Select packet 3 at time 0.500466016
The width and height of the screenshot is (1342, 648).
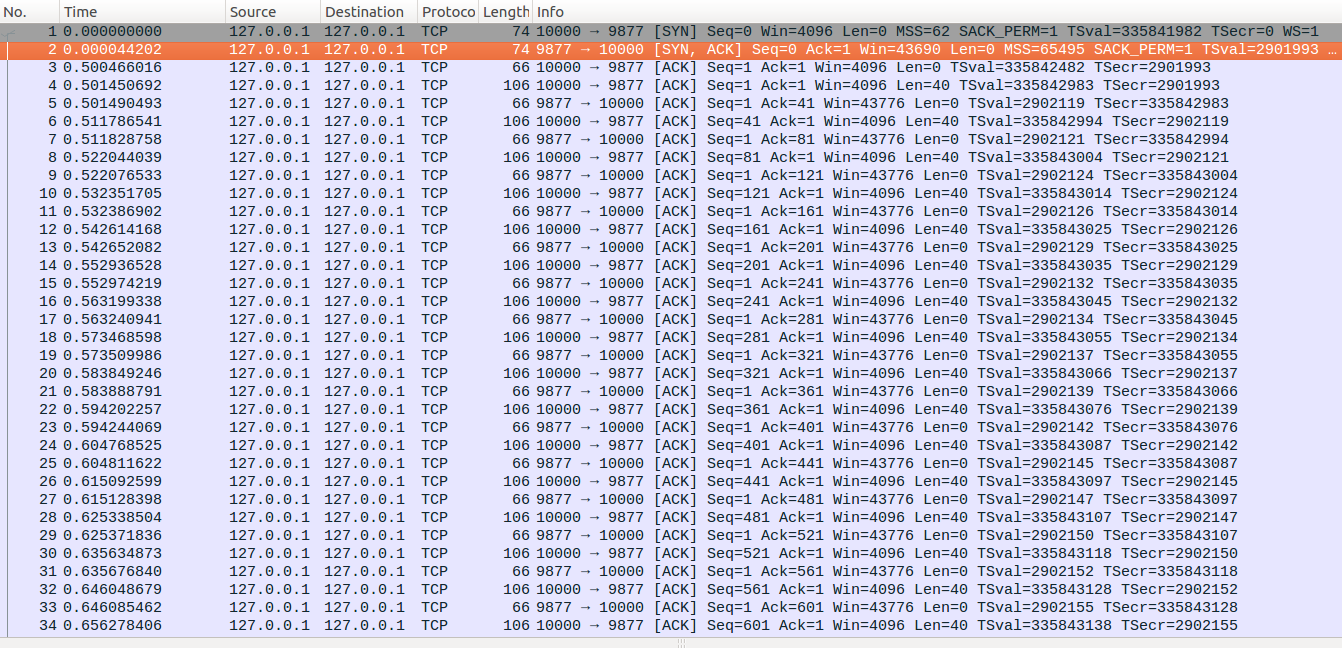click(x=671, y=67)
